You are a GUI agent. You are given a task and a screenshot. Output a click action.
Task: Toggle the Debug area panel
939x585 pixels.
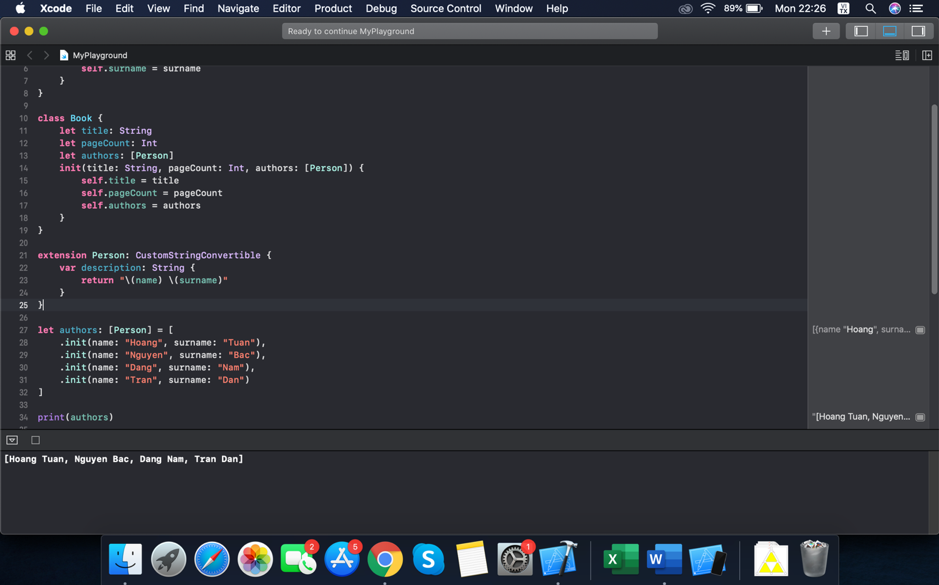tap(889, 31)
